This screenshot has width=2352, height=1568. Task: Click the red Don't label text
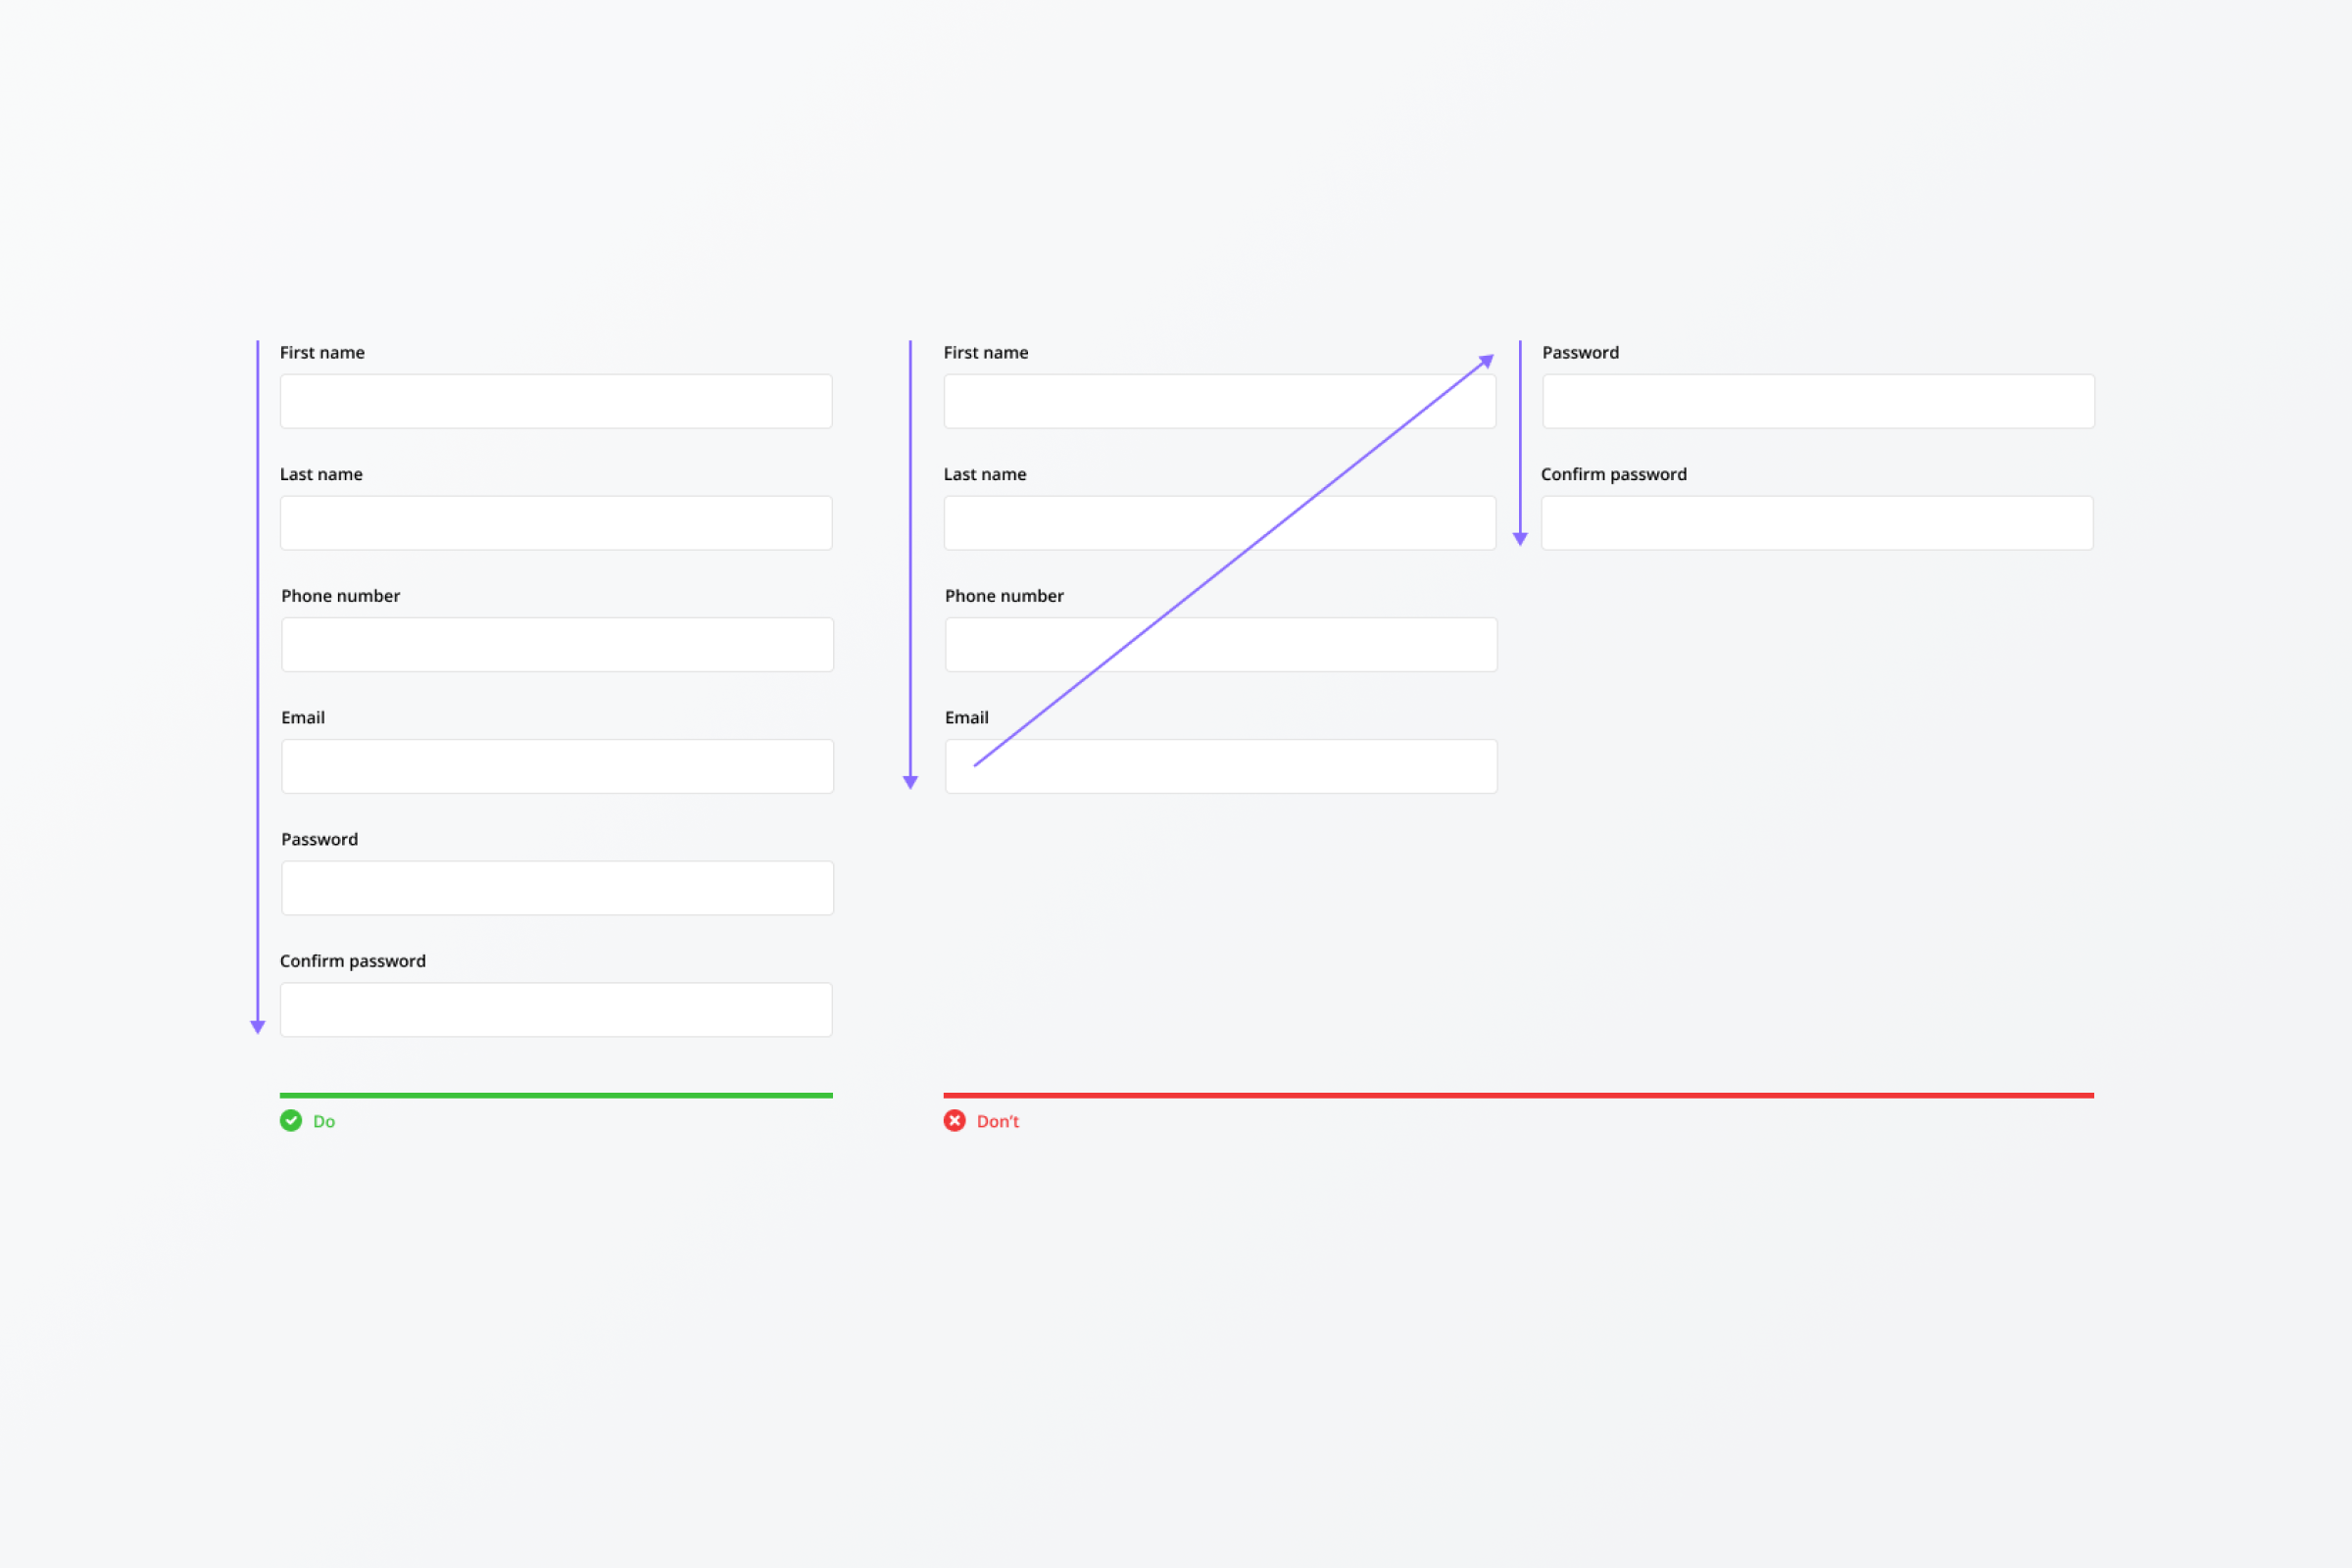[x=998, y=1121]
